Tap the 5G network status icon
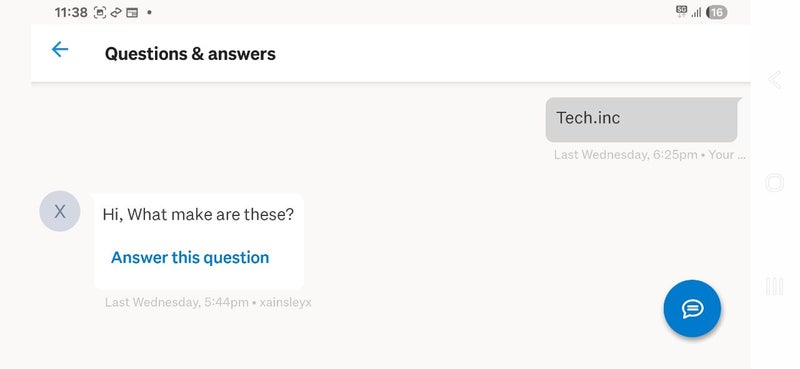This screenshot has height=369, width=800. [x=682, y=12]
